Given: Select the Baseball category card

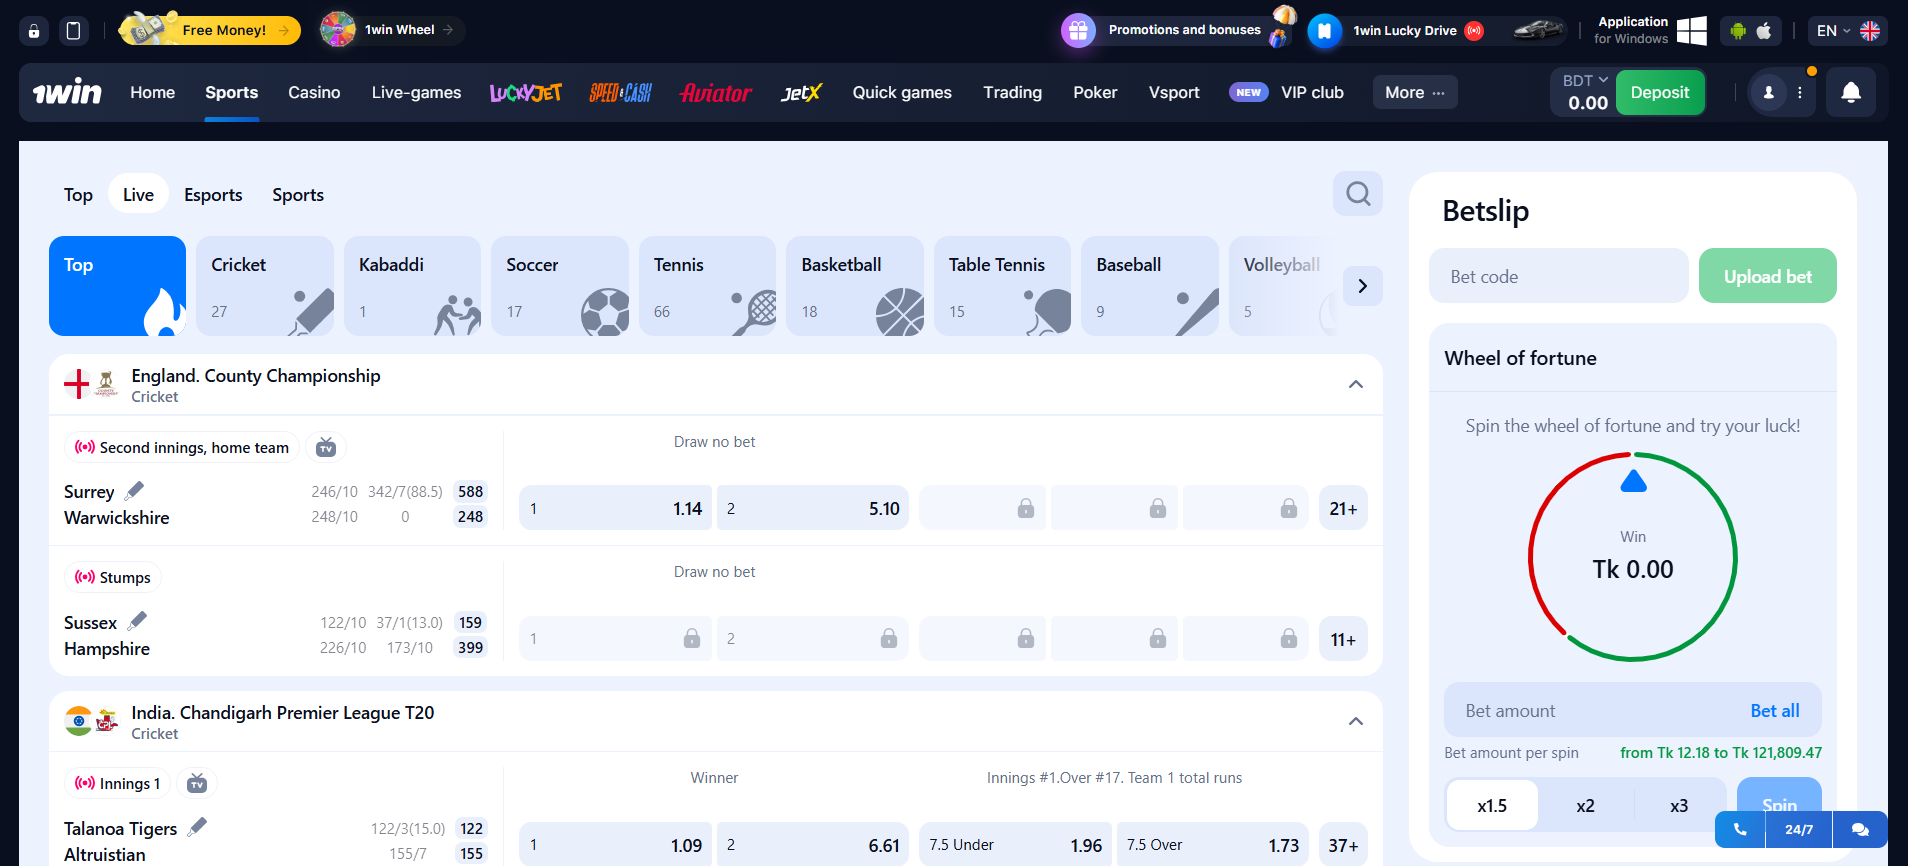Looking at the screenshot, I should [x=1150, y=286].
